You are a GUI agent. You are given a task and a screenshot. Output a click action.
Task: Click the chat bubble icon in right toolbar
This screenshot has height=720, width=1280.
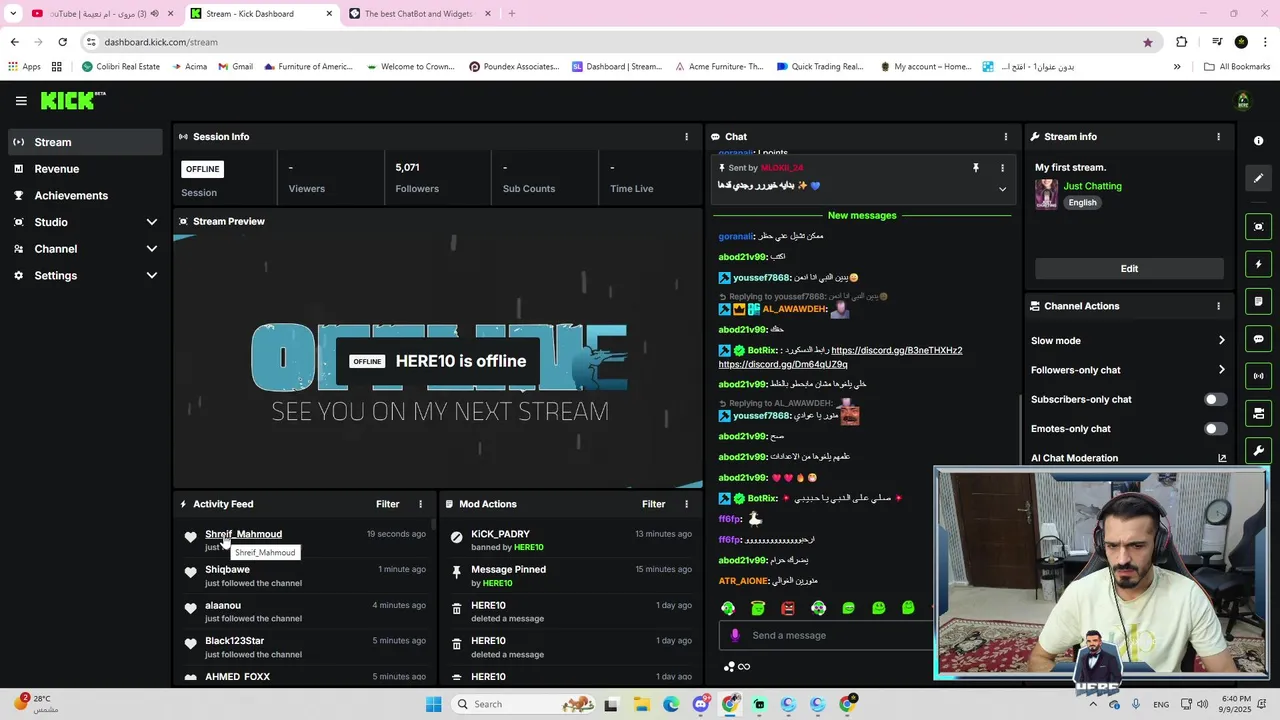tap(1259, 339)
